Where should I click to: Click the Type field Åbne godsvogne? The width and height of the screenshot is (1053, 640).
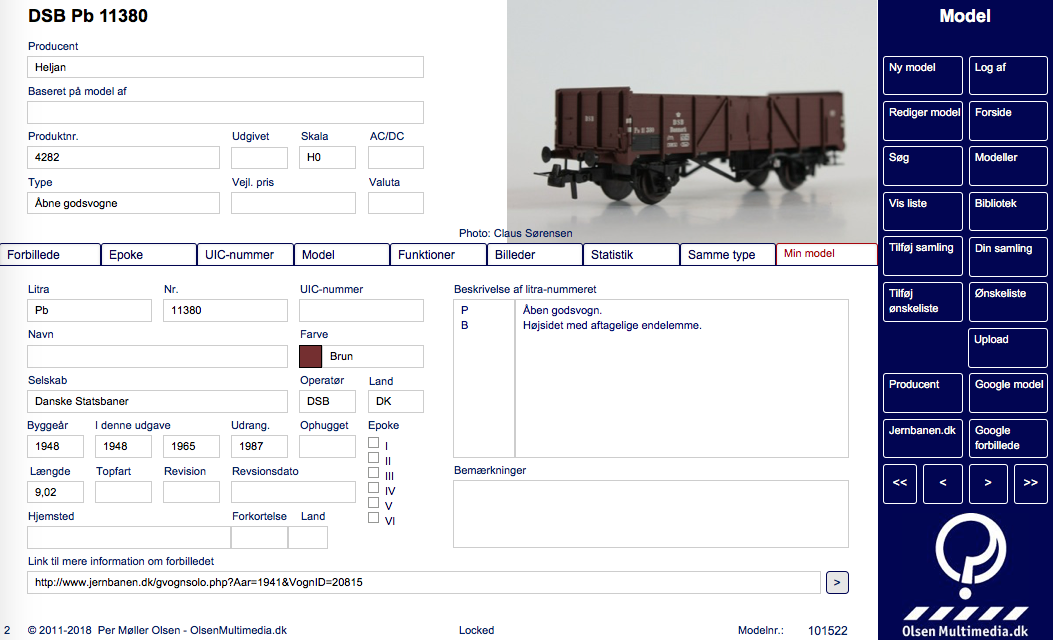(124, 203)
